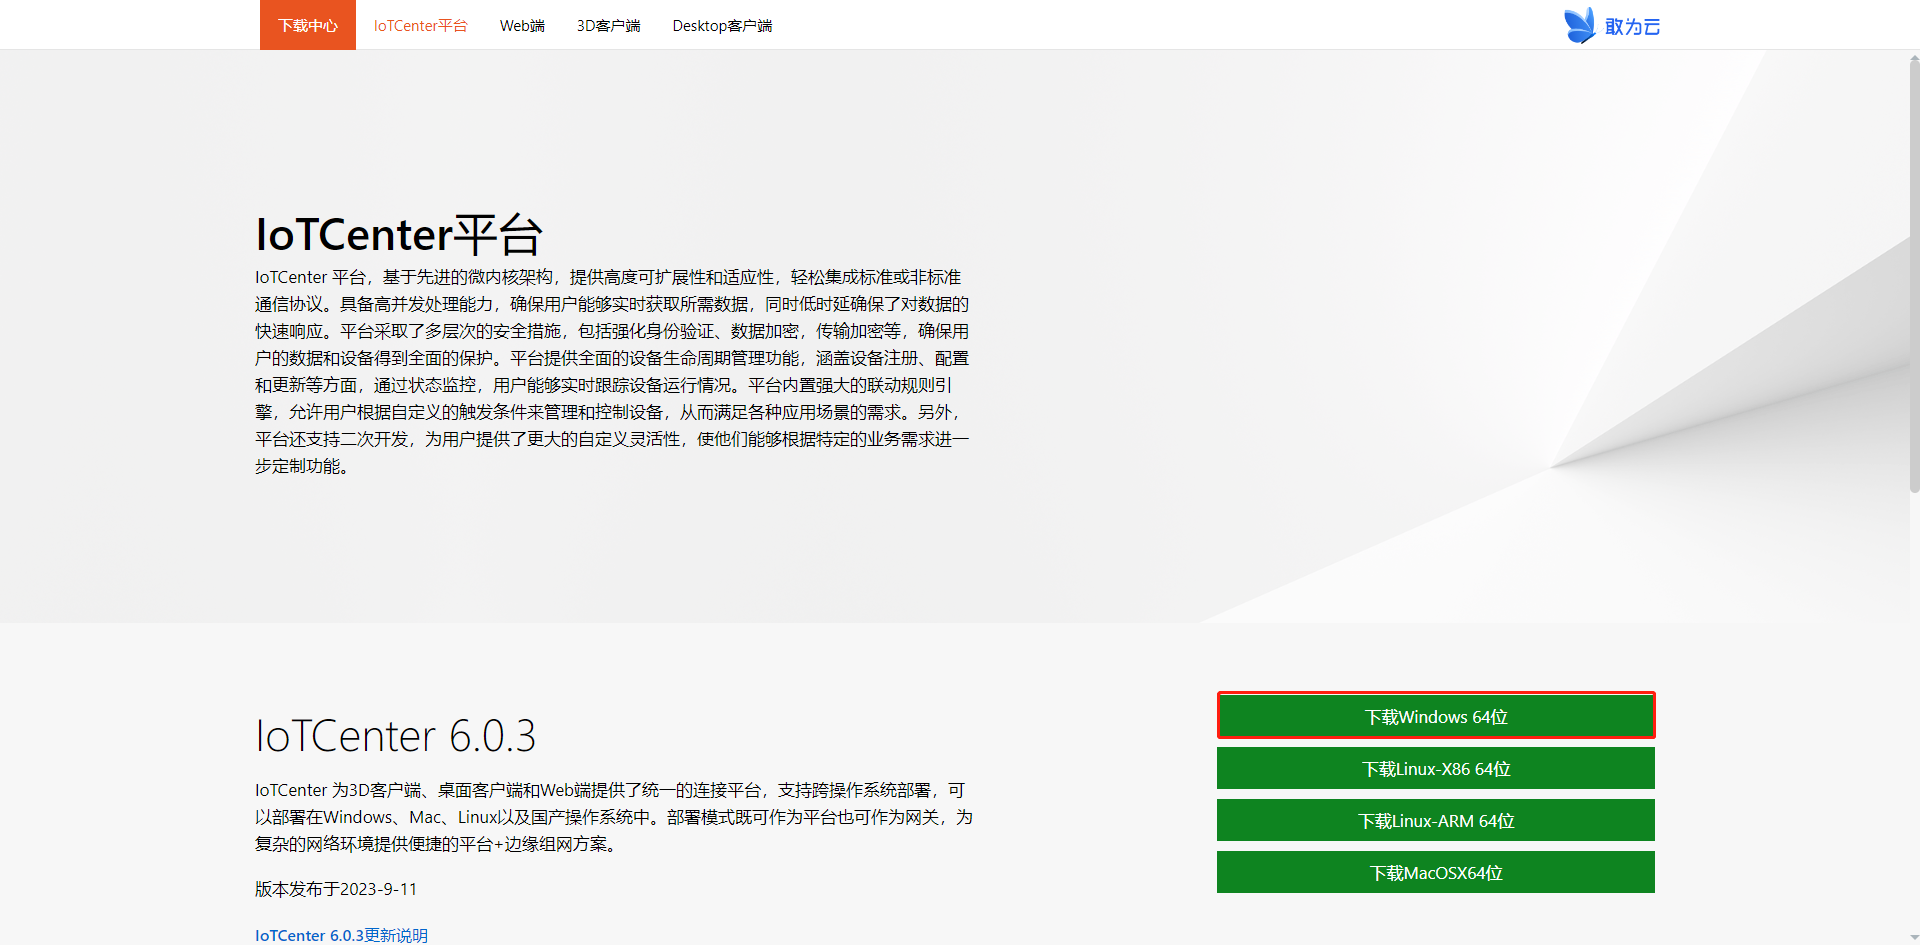
Task: Click the 版本发布于2023-9-11 release date text
Action: coord(336,889)
